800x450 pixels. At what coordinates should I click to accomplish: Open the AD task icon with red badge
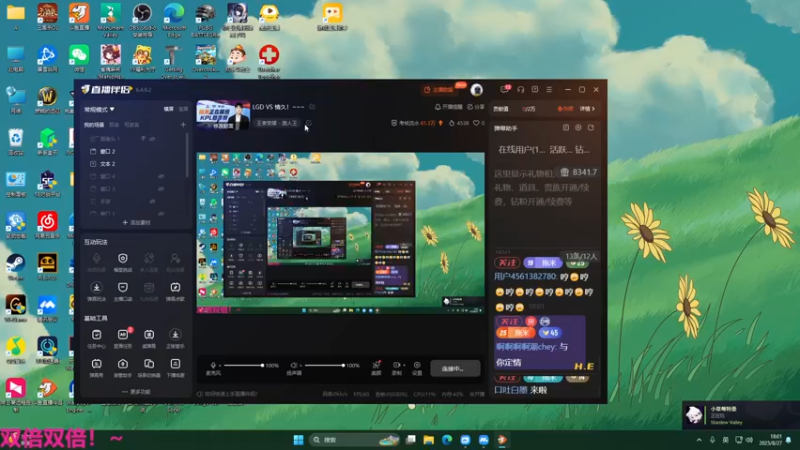[x=123, y=335]
